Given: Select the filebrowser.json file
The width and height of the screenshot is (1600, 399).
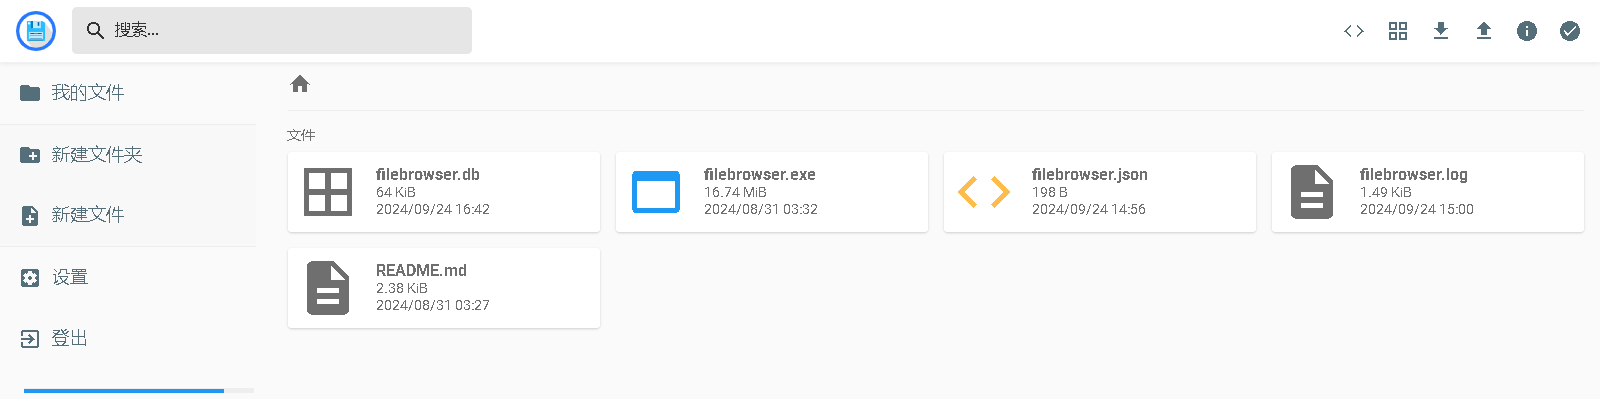Looking at the screenshot, I should tap(1100, 192).
